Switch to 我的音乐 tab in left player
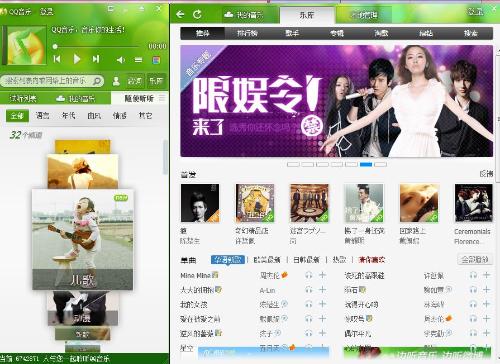This screenshot has width=500, height=364. 75,98
